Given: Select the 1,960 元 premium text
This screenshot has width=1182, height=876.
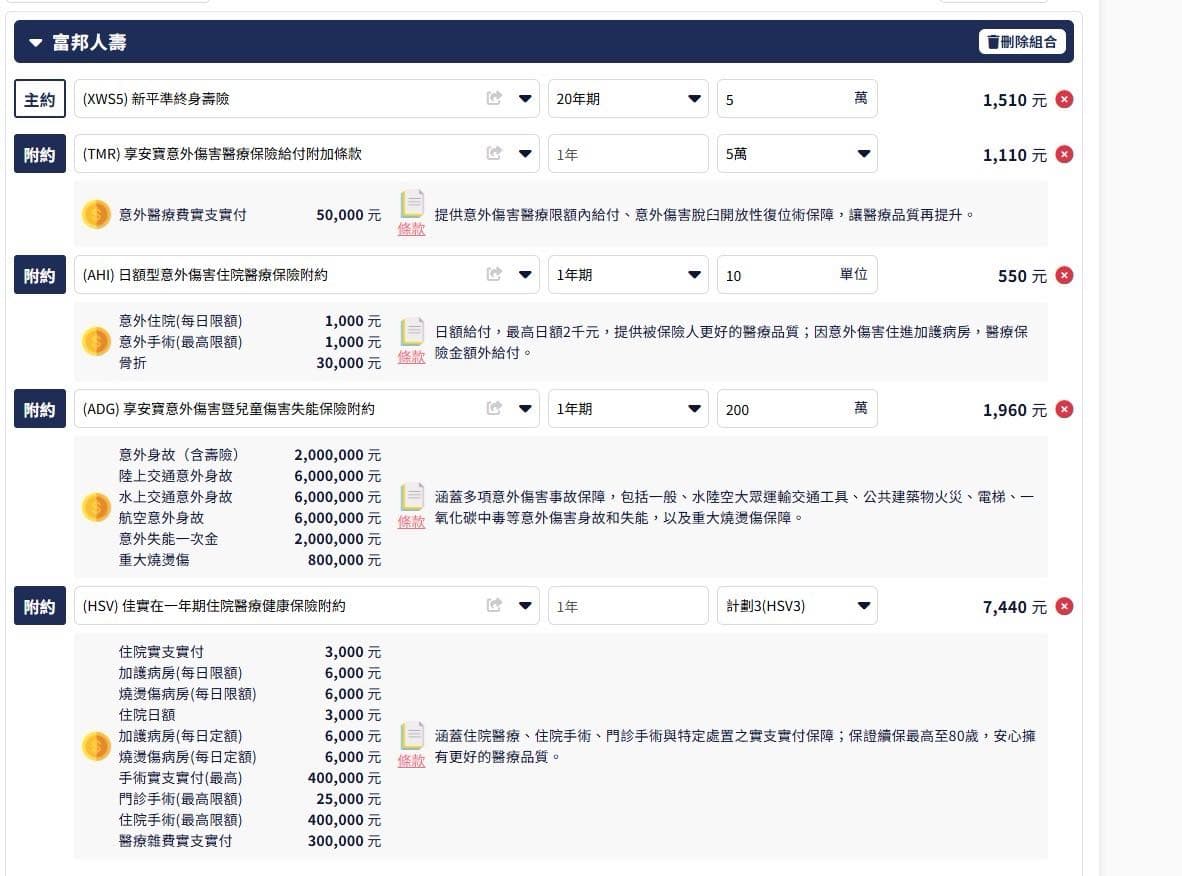Looking at the screenshot, I should point(1015,411).
